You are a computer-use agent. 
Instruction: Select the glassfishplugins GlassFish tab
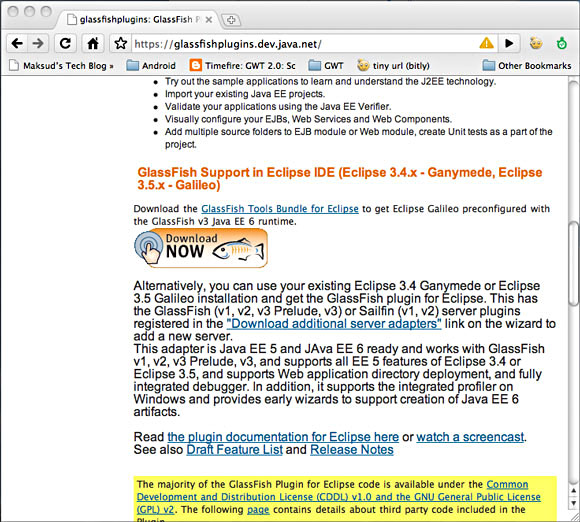137,20
